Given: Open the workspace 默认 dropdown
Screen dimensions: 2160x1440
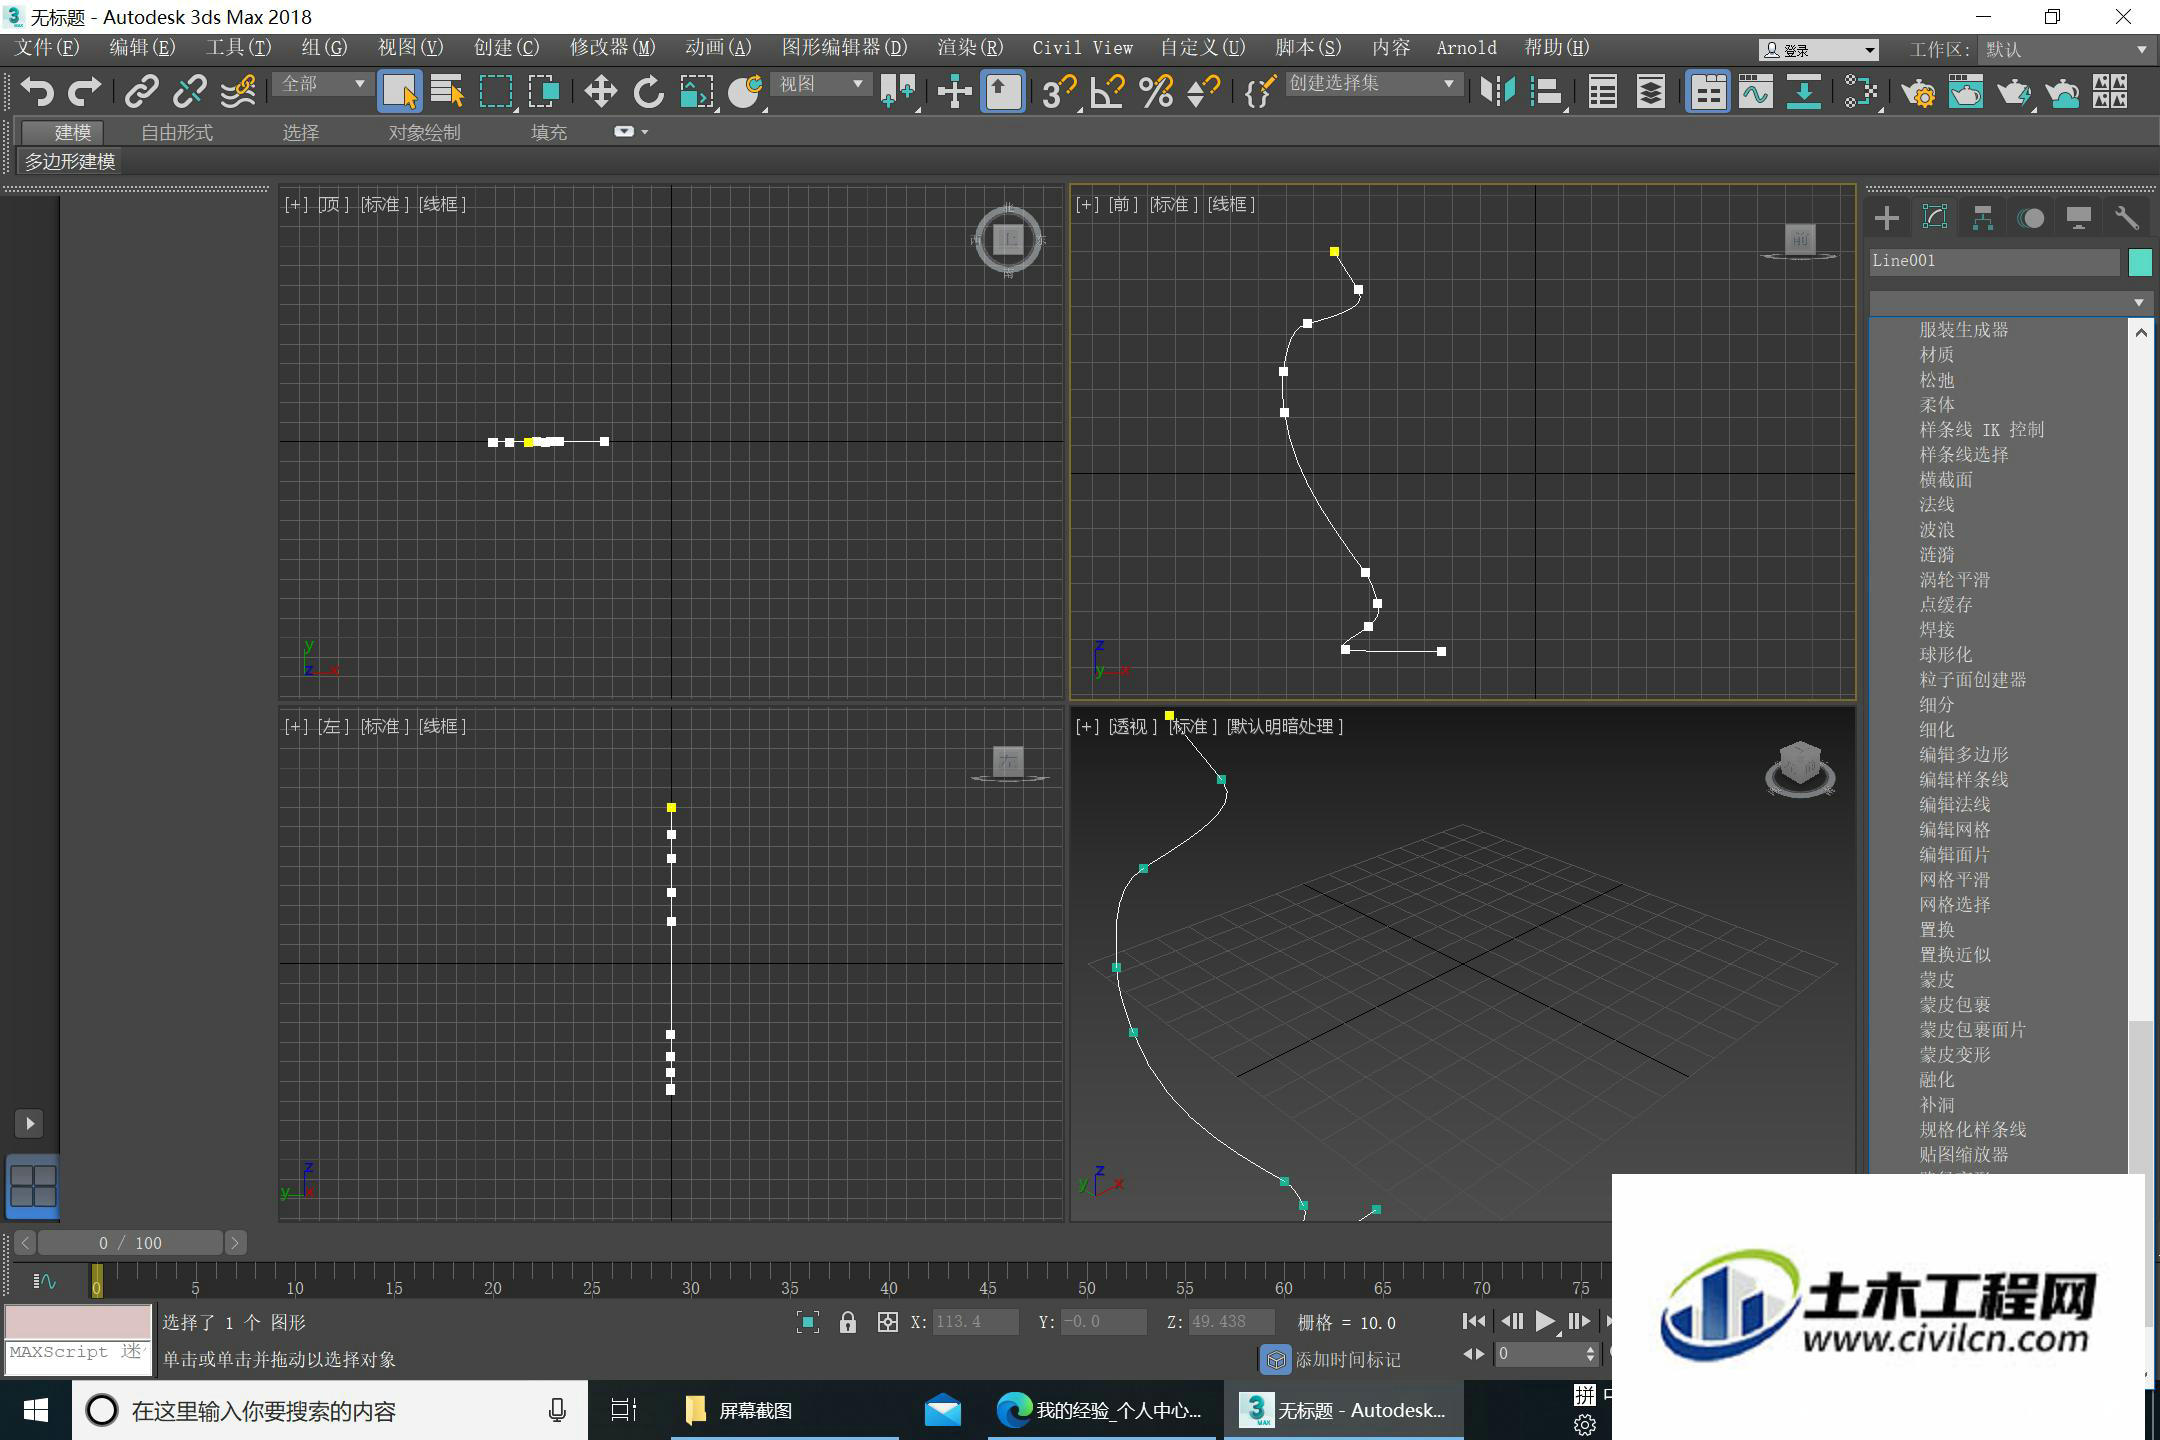Looking at the screenshot, I should point(2066,49).
